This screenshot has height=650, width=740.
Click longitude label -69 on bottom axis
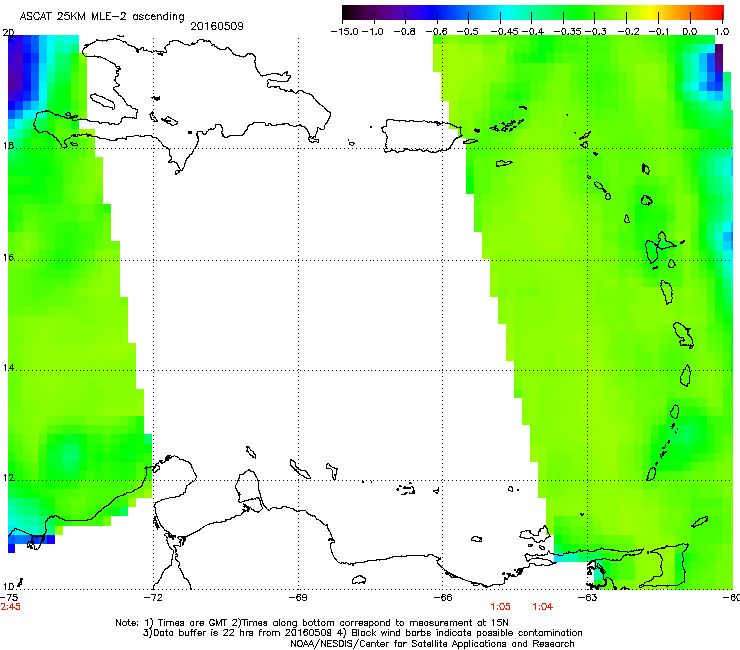(298, 598)
